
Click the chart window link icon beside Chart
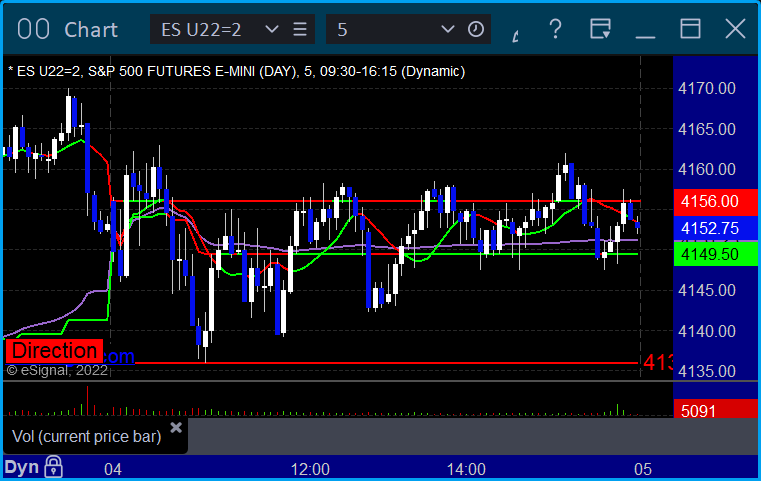[33, 29]
